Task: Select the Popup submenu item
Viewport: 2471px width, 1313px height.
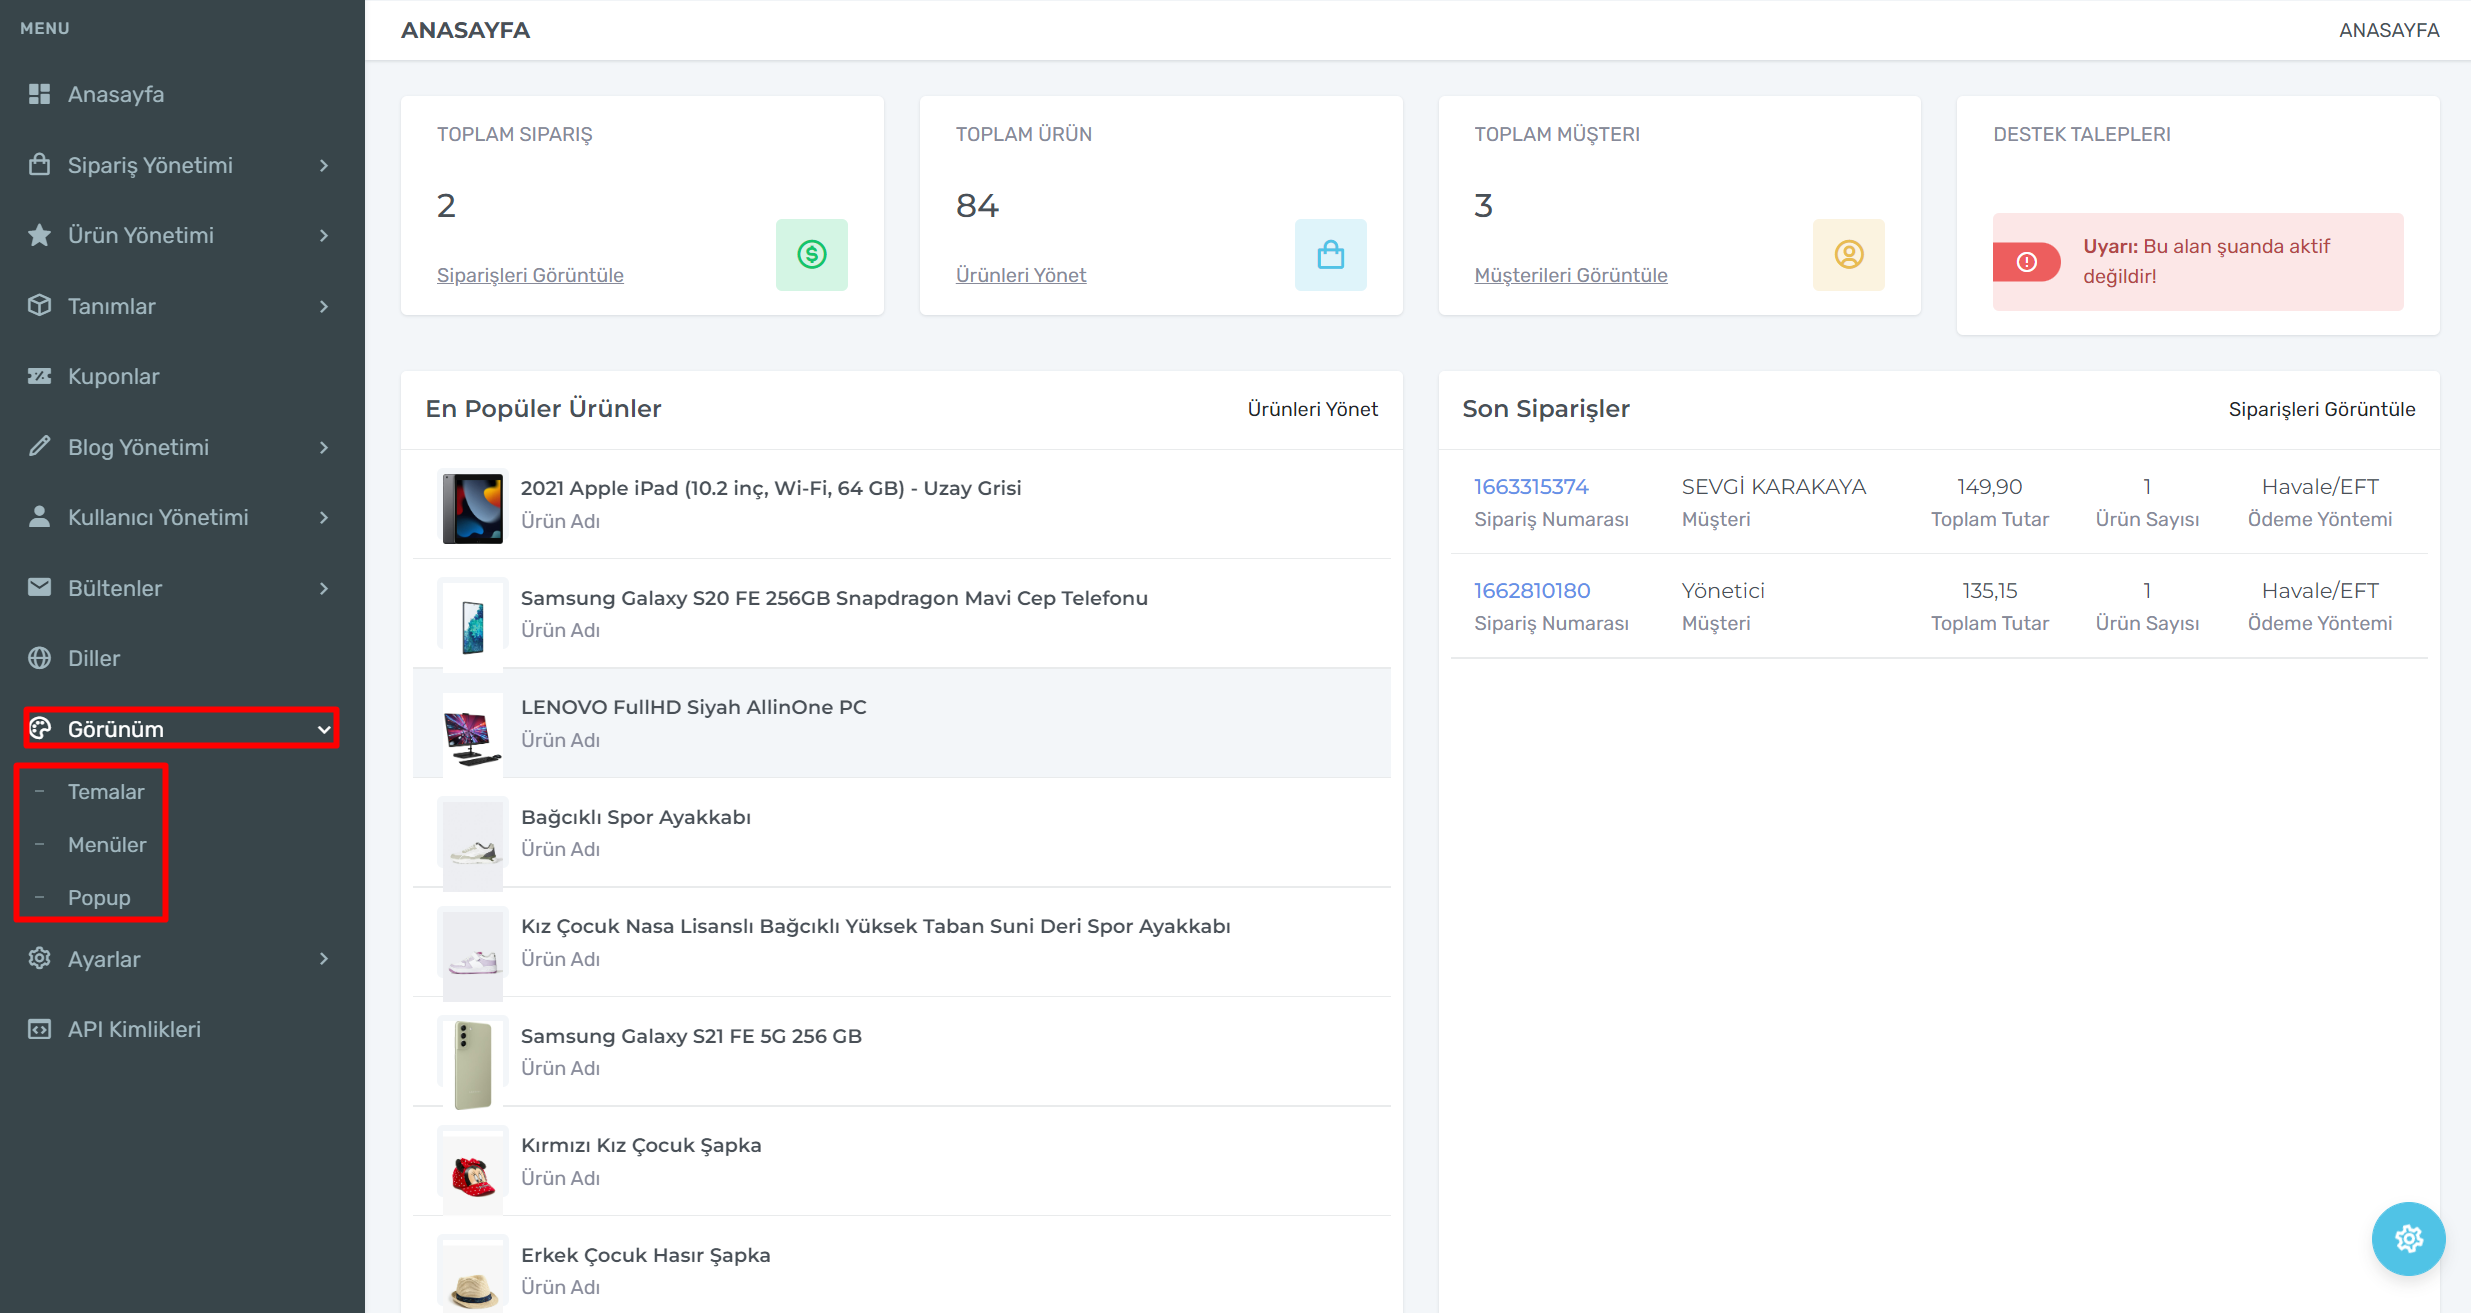Action: click(99, 898)
